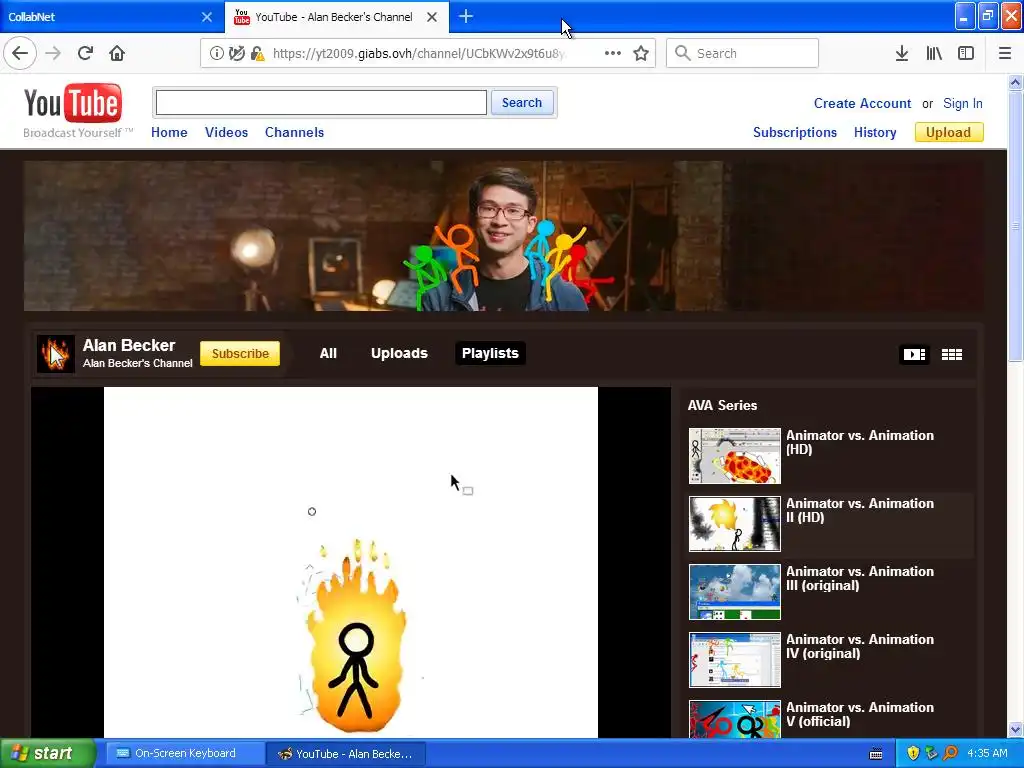Toggle the sidebar icon in Firefox toolbar
Image resolution: width=1024 pixels, height=768 pixels.
coord(966,53)
